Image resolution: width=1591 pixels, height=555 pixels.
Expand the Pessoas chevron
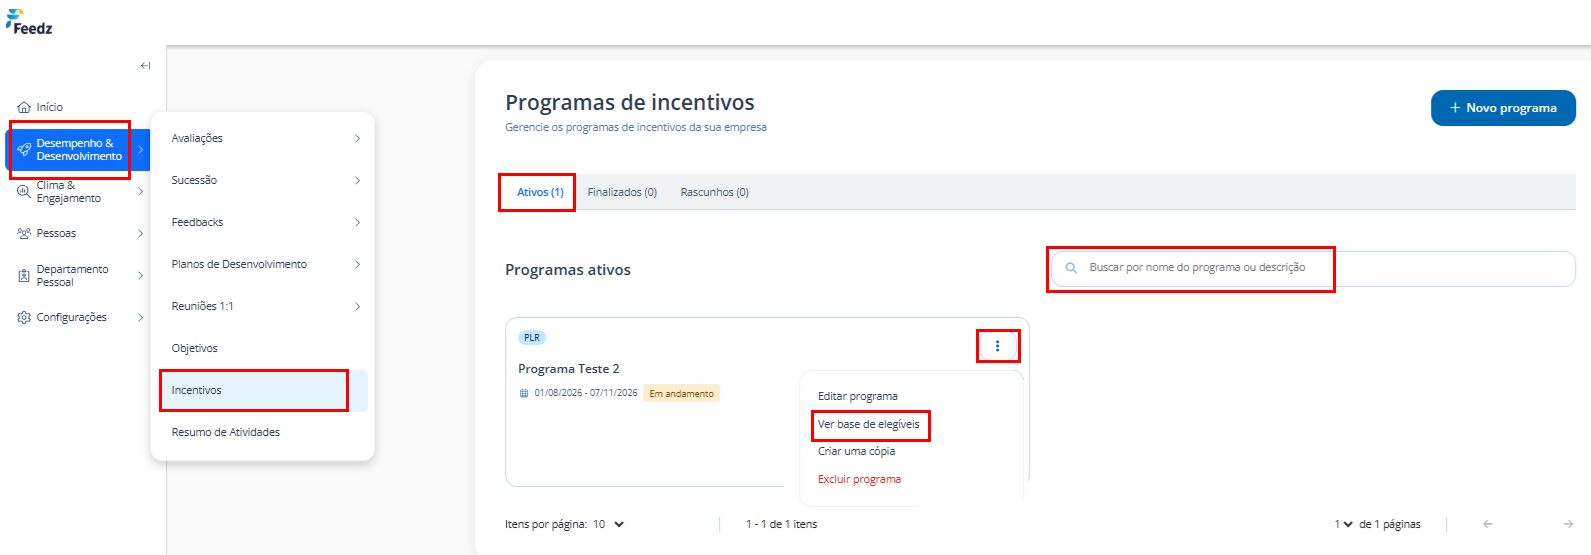[141, 233]
